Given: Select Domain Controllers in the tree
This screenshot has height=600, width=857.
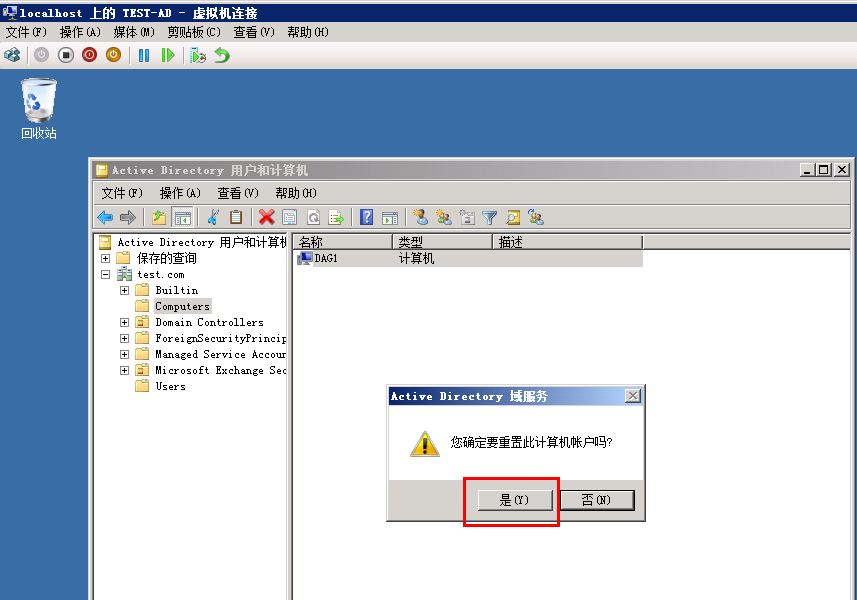Looking at the screenshot, I should pos(209,322).
